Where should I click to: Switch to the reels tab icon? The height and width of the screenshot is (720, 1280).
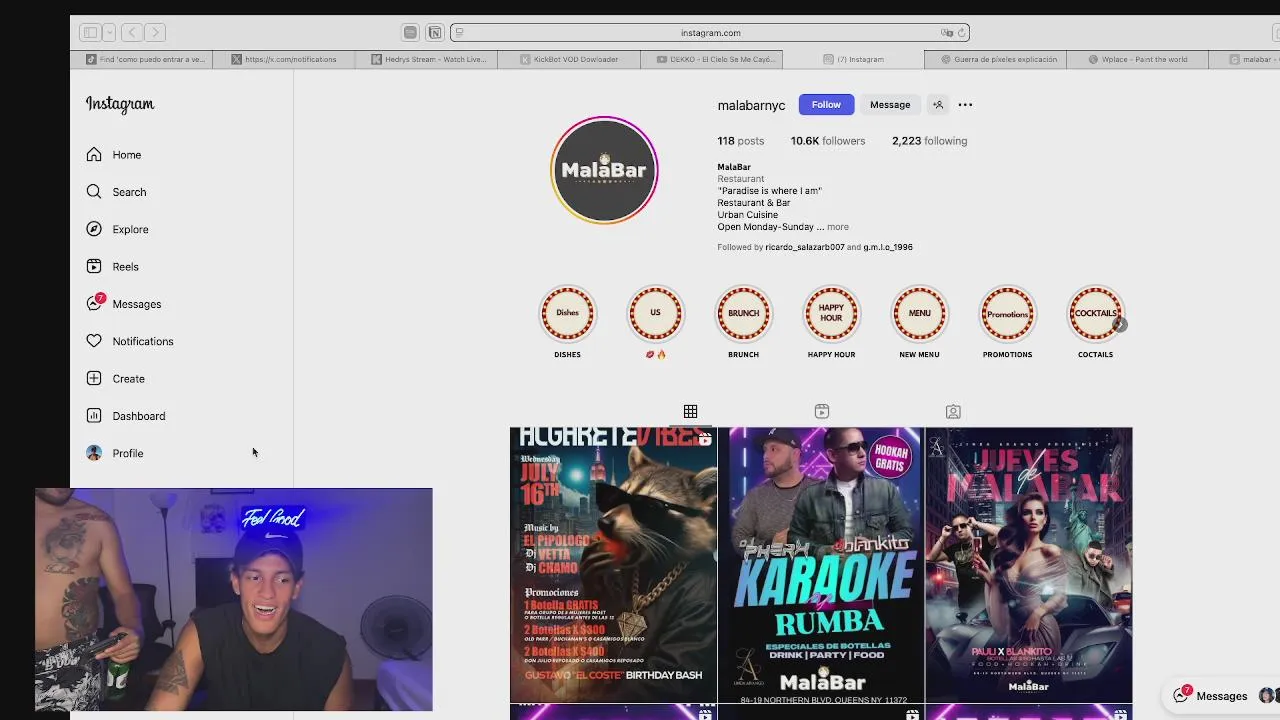click(x=822, y=411)
